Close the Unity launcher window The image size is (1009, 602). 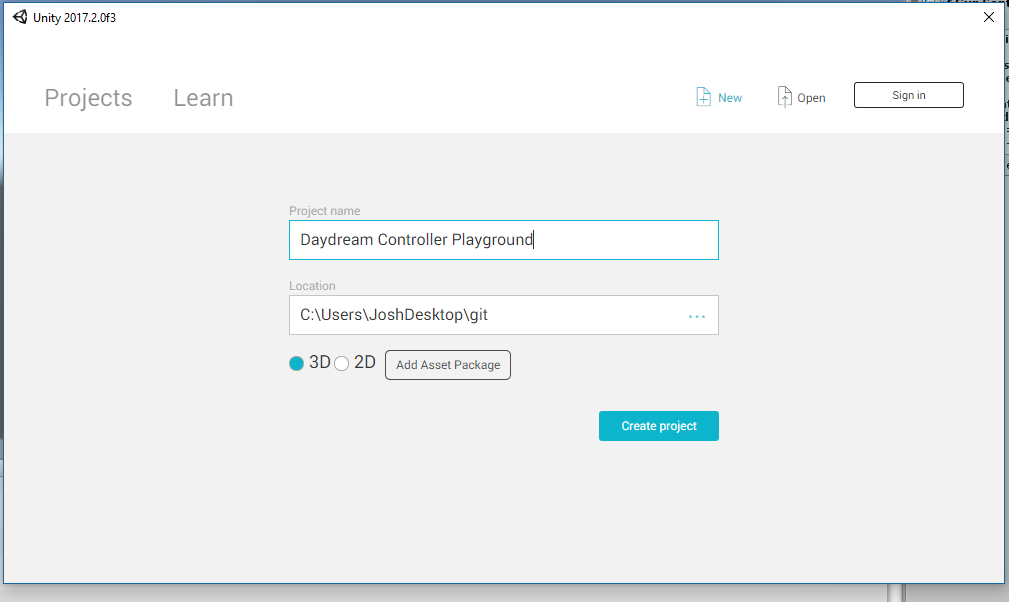pos(989,17)
